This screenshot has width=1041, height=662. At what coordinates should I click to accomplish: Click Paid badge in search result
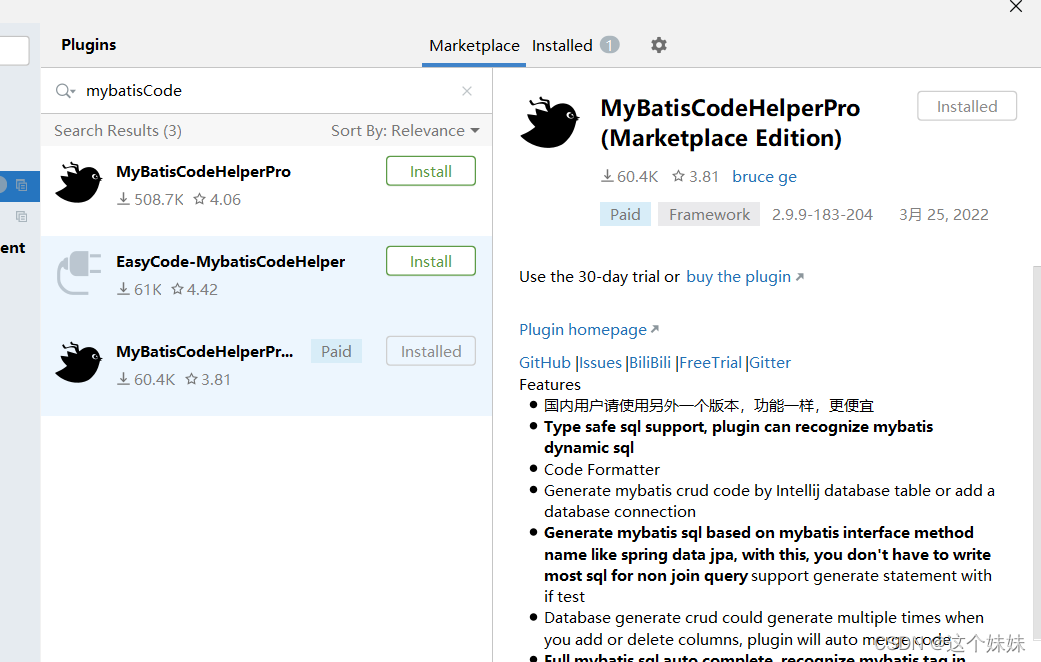[336, 351]
